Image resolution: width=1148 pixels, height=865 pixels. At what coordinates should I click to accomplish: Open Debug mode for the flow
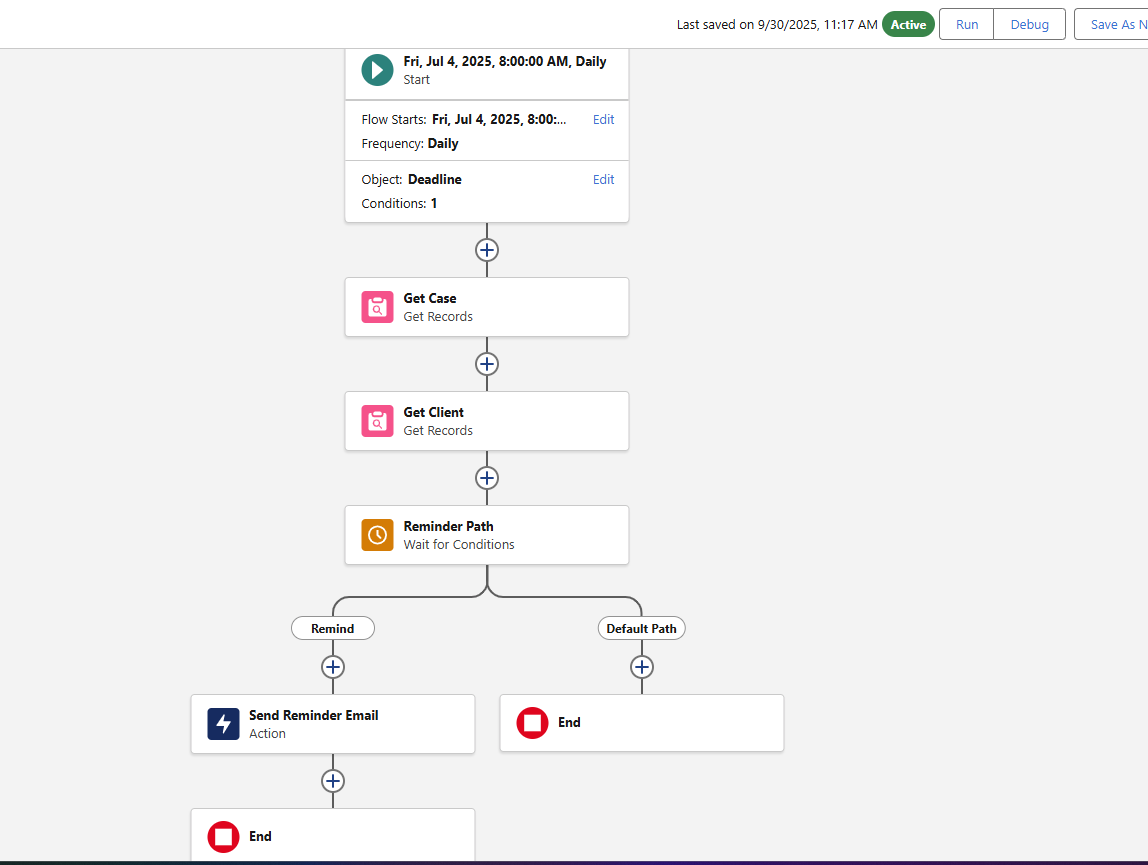[1029, 24]
